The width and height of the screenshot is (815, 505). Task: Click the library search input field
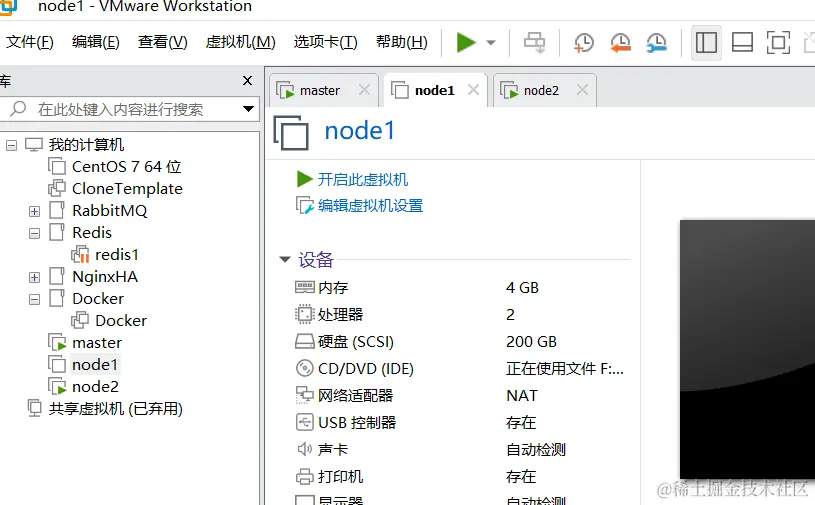[x=125, y=109]
